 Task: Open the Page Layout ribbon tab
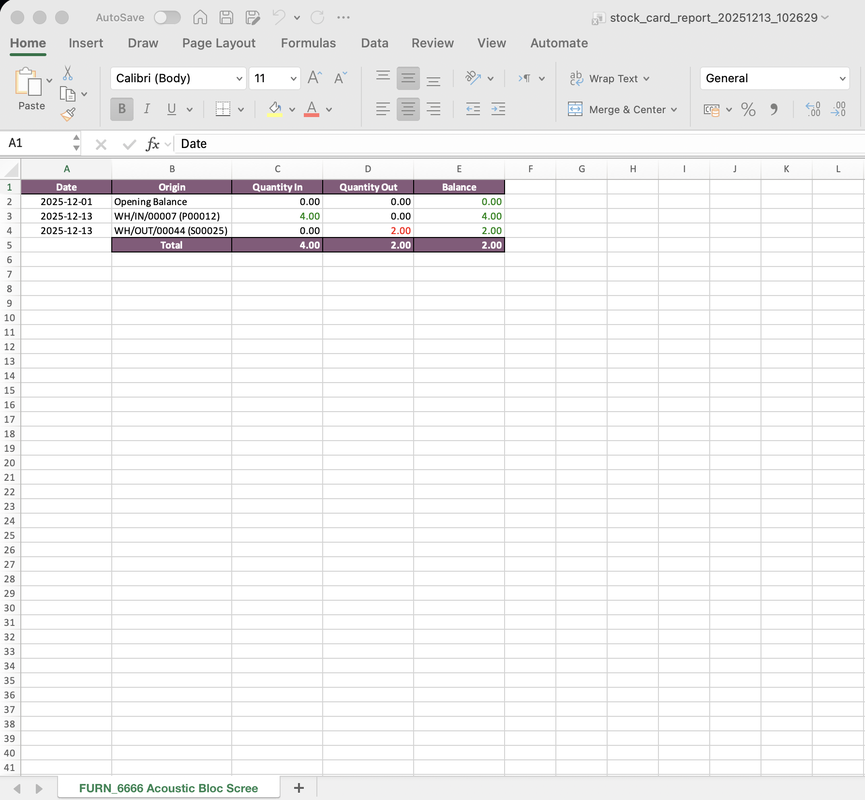pyautogui.click(x=219, y=43)
